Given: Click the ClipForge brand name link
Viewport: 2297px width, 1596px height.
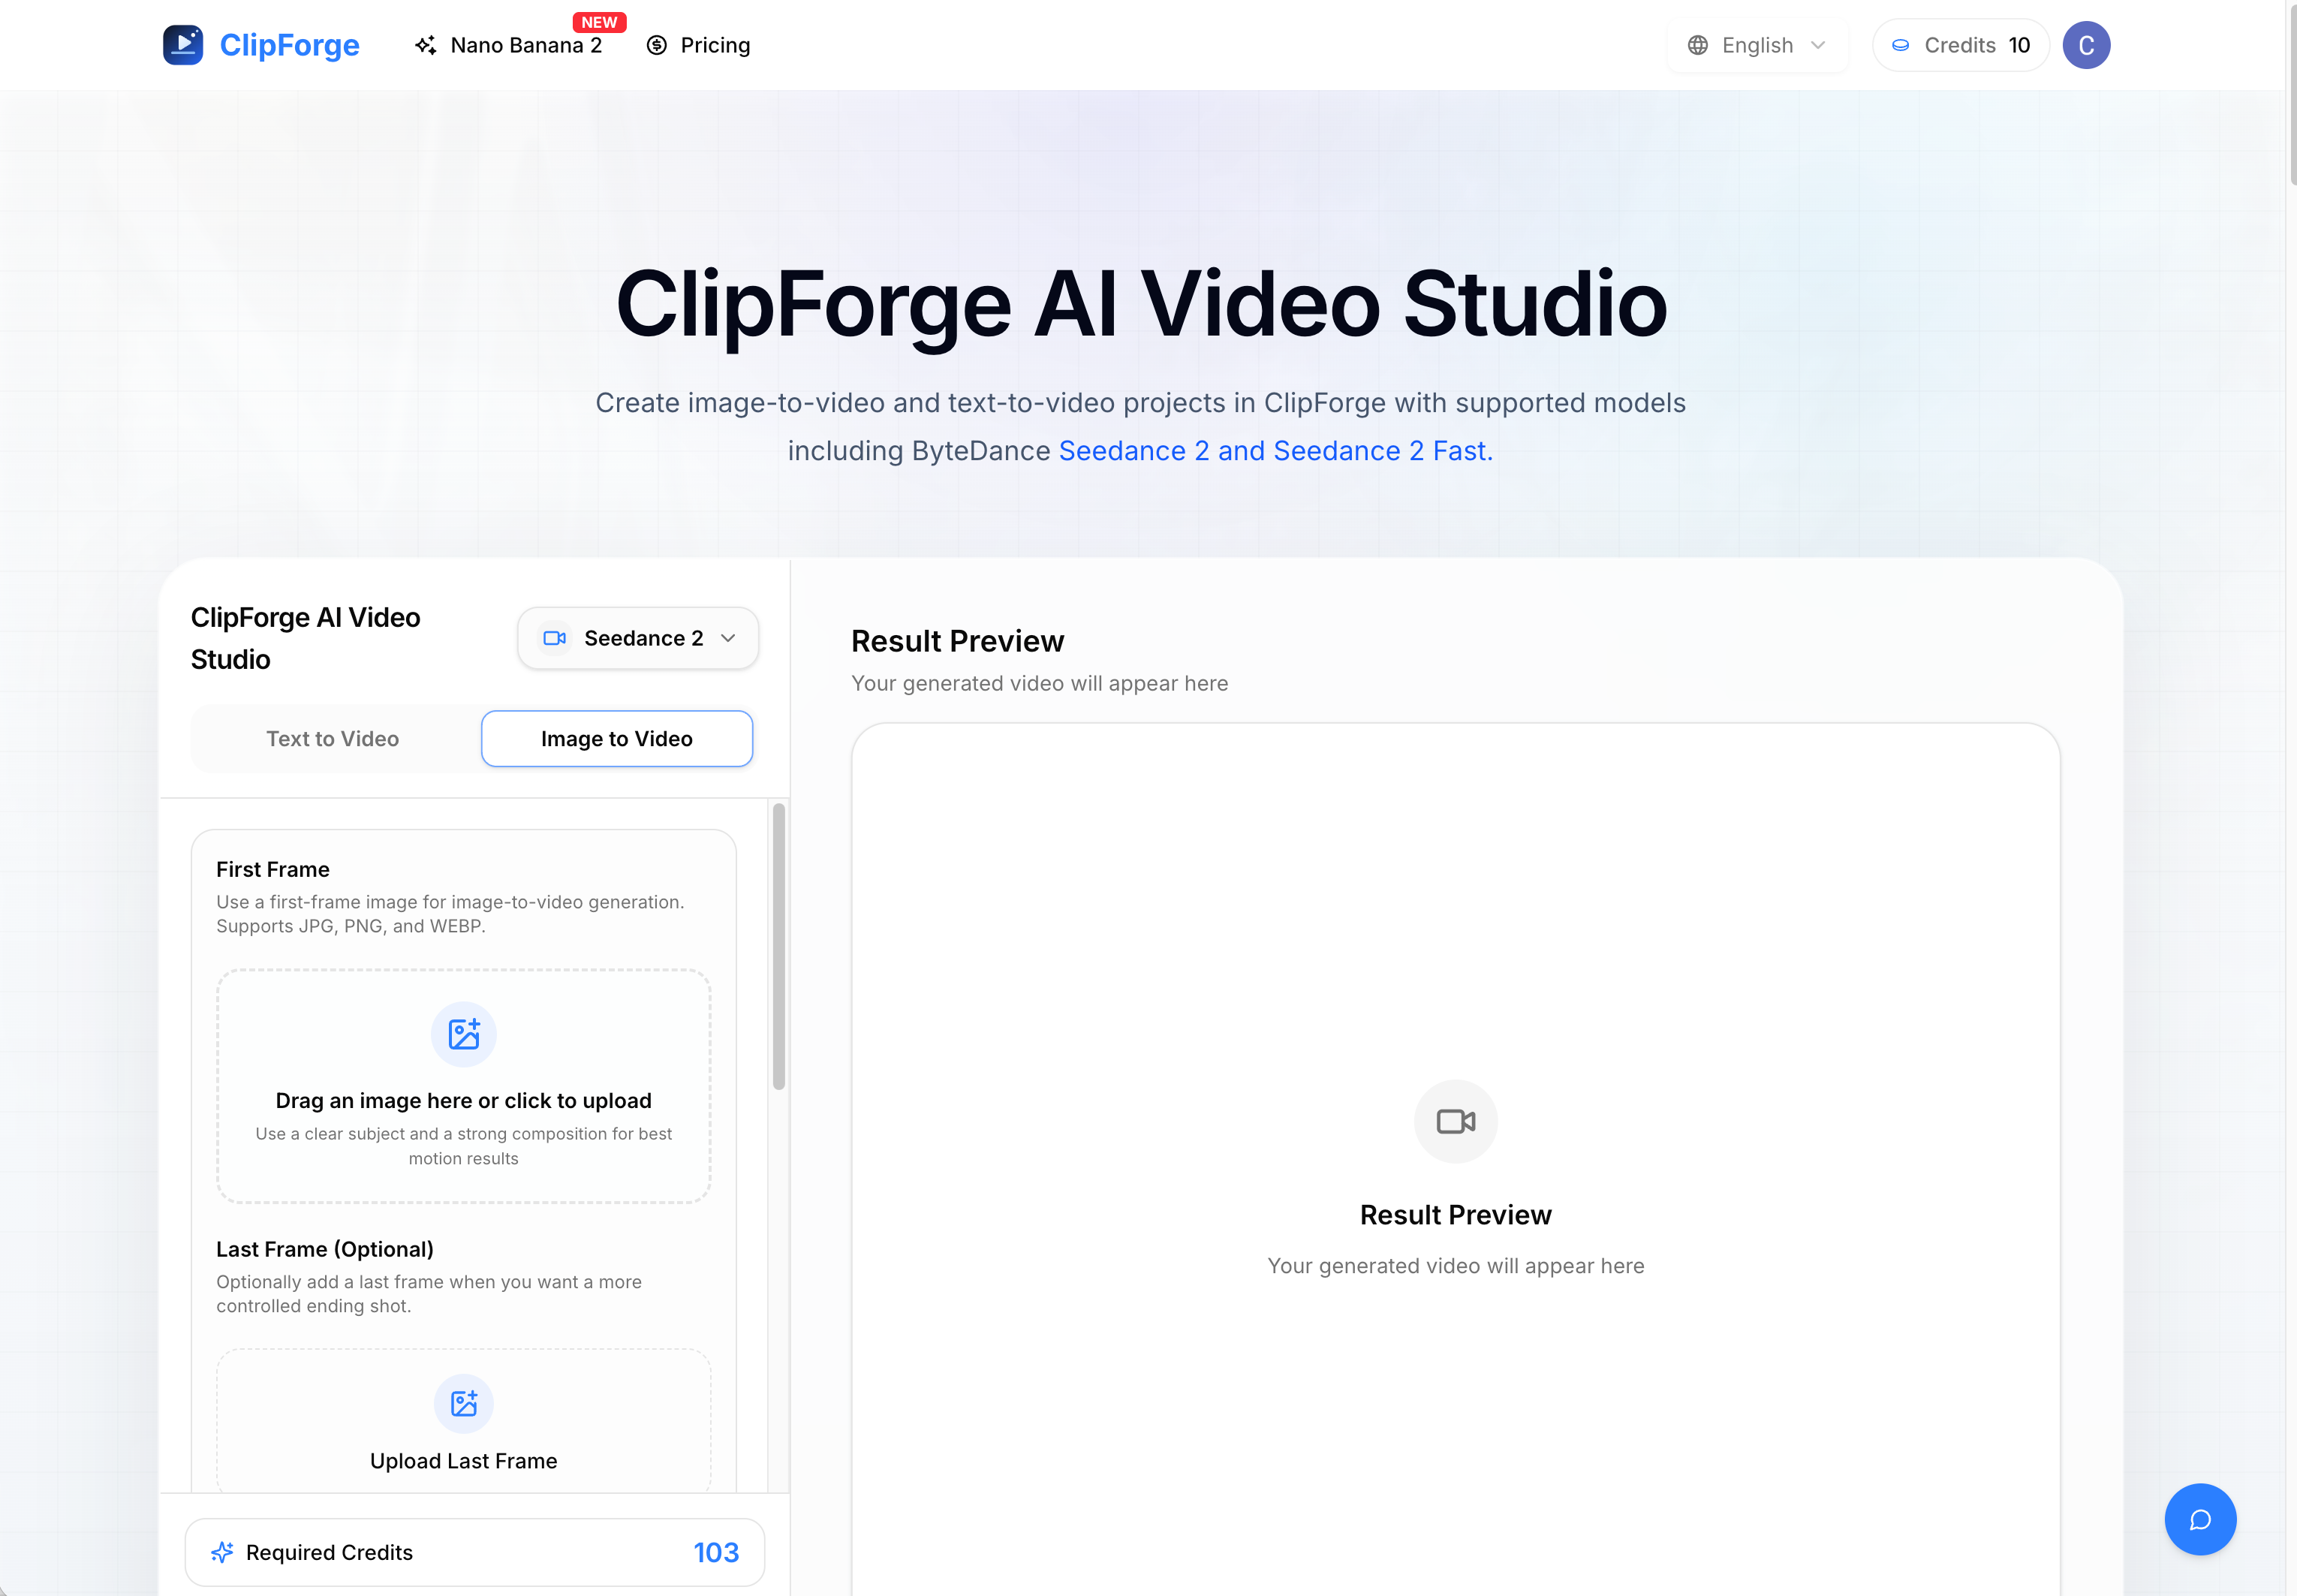Looking at the screenshot, I should pos(289,45).
